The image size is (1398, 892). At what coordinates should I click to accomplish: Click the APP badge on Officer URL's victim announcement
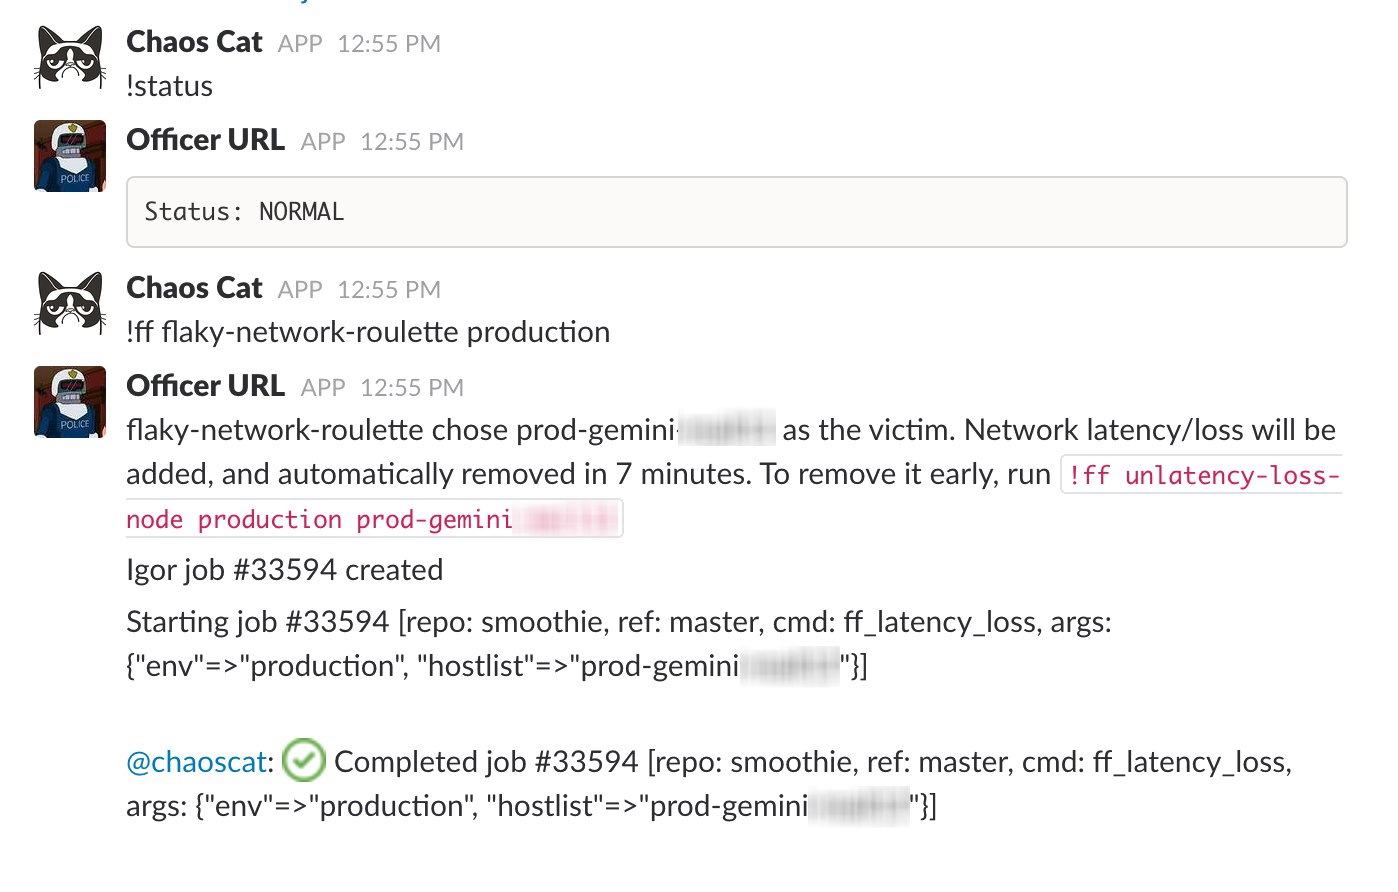pyautogui.click(x=323, y=388)
